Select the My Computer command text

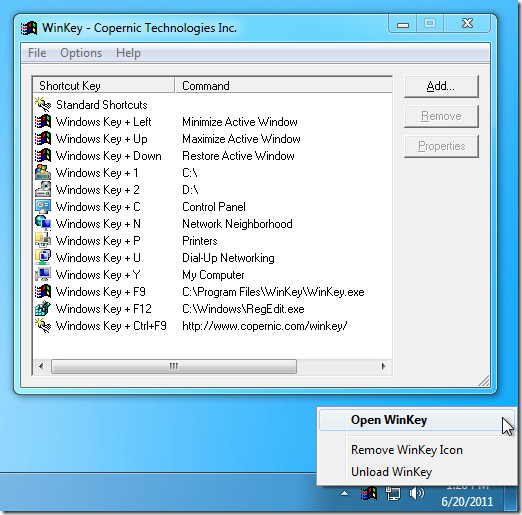[213, 275]
